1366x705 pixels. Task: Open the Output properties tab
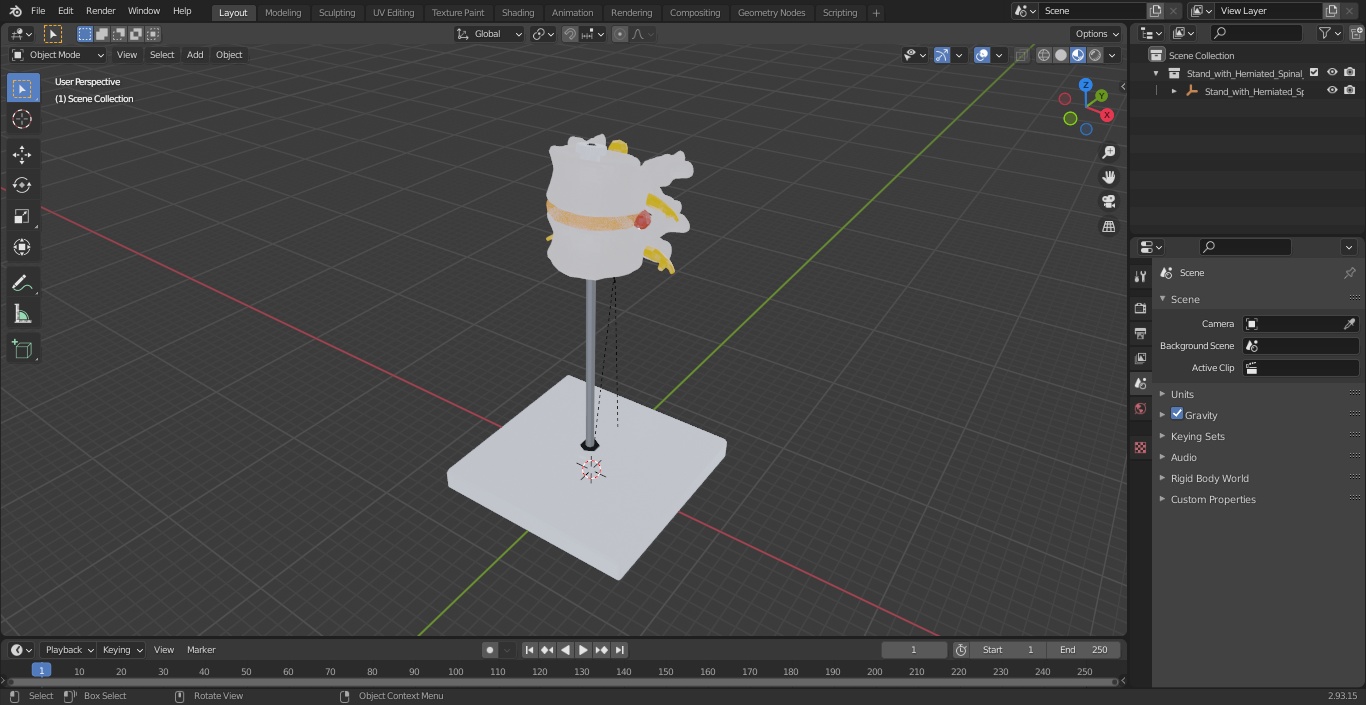[x=1140, y=333]
